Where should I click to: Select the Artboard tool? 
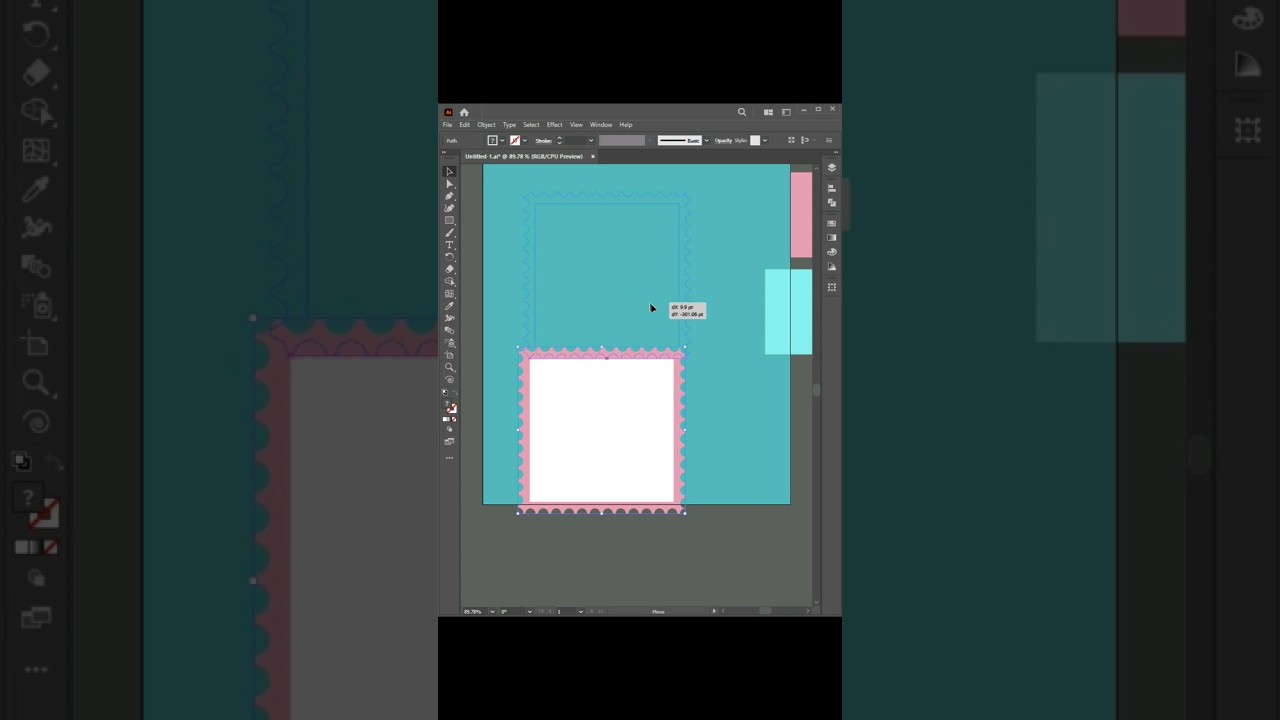(449, 355)
